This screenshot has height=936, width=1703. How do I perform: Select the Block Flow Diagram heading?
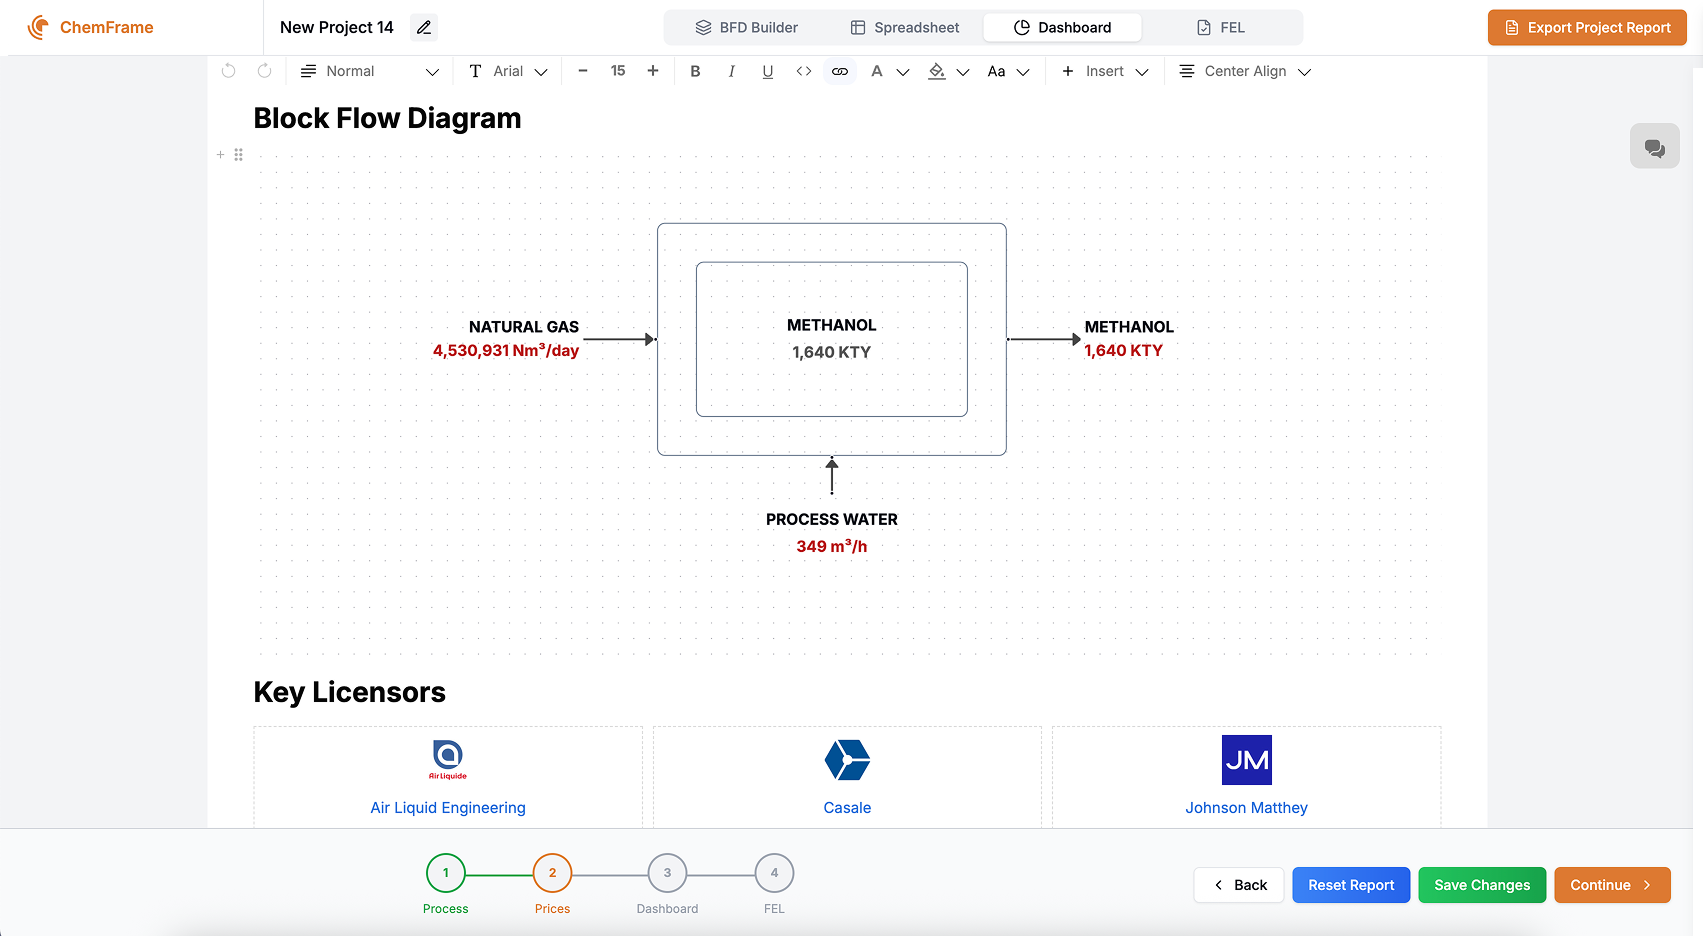tap(387, 118)
